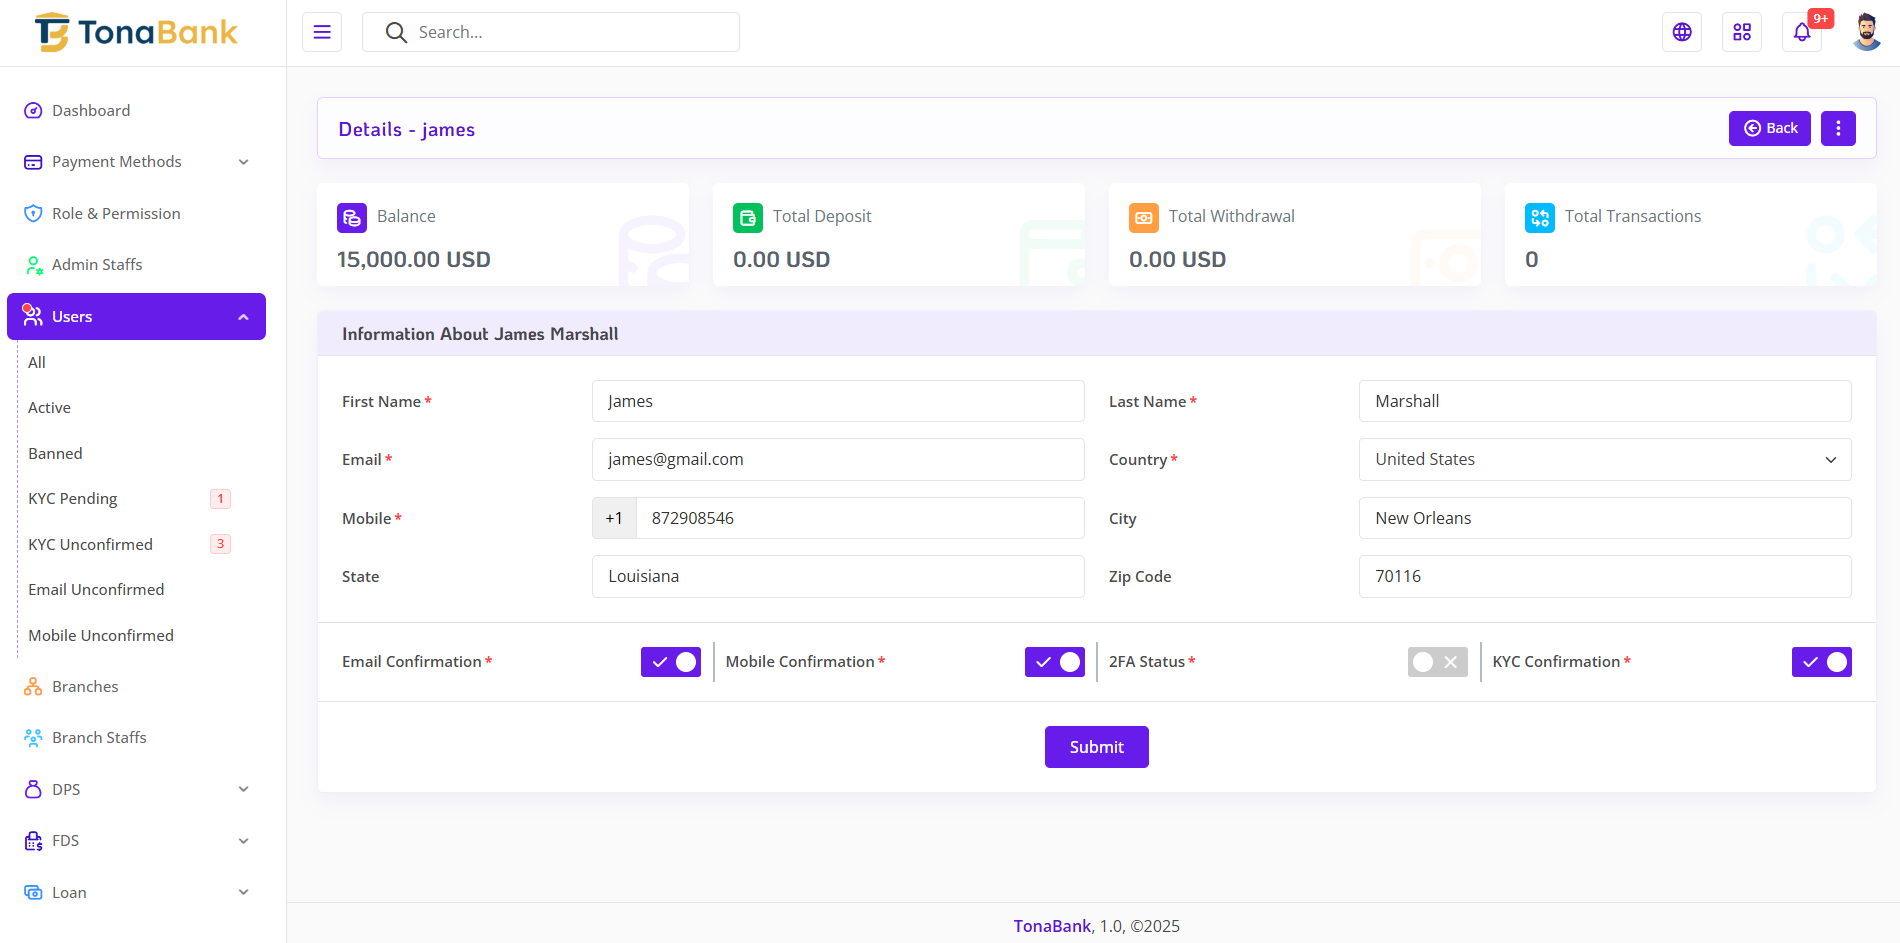
Task: Enable the 2FA Status switch
Action: 1437,662
